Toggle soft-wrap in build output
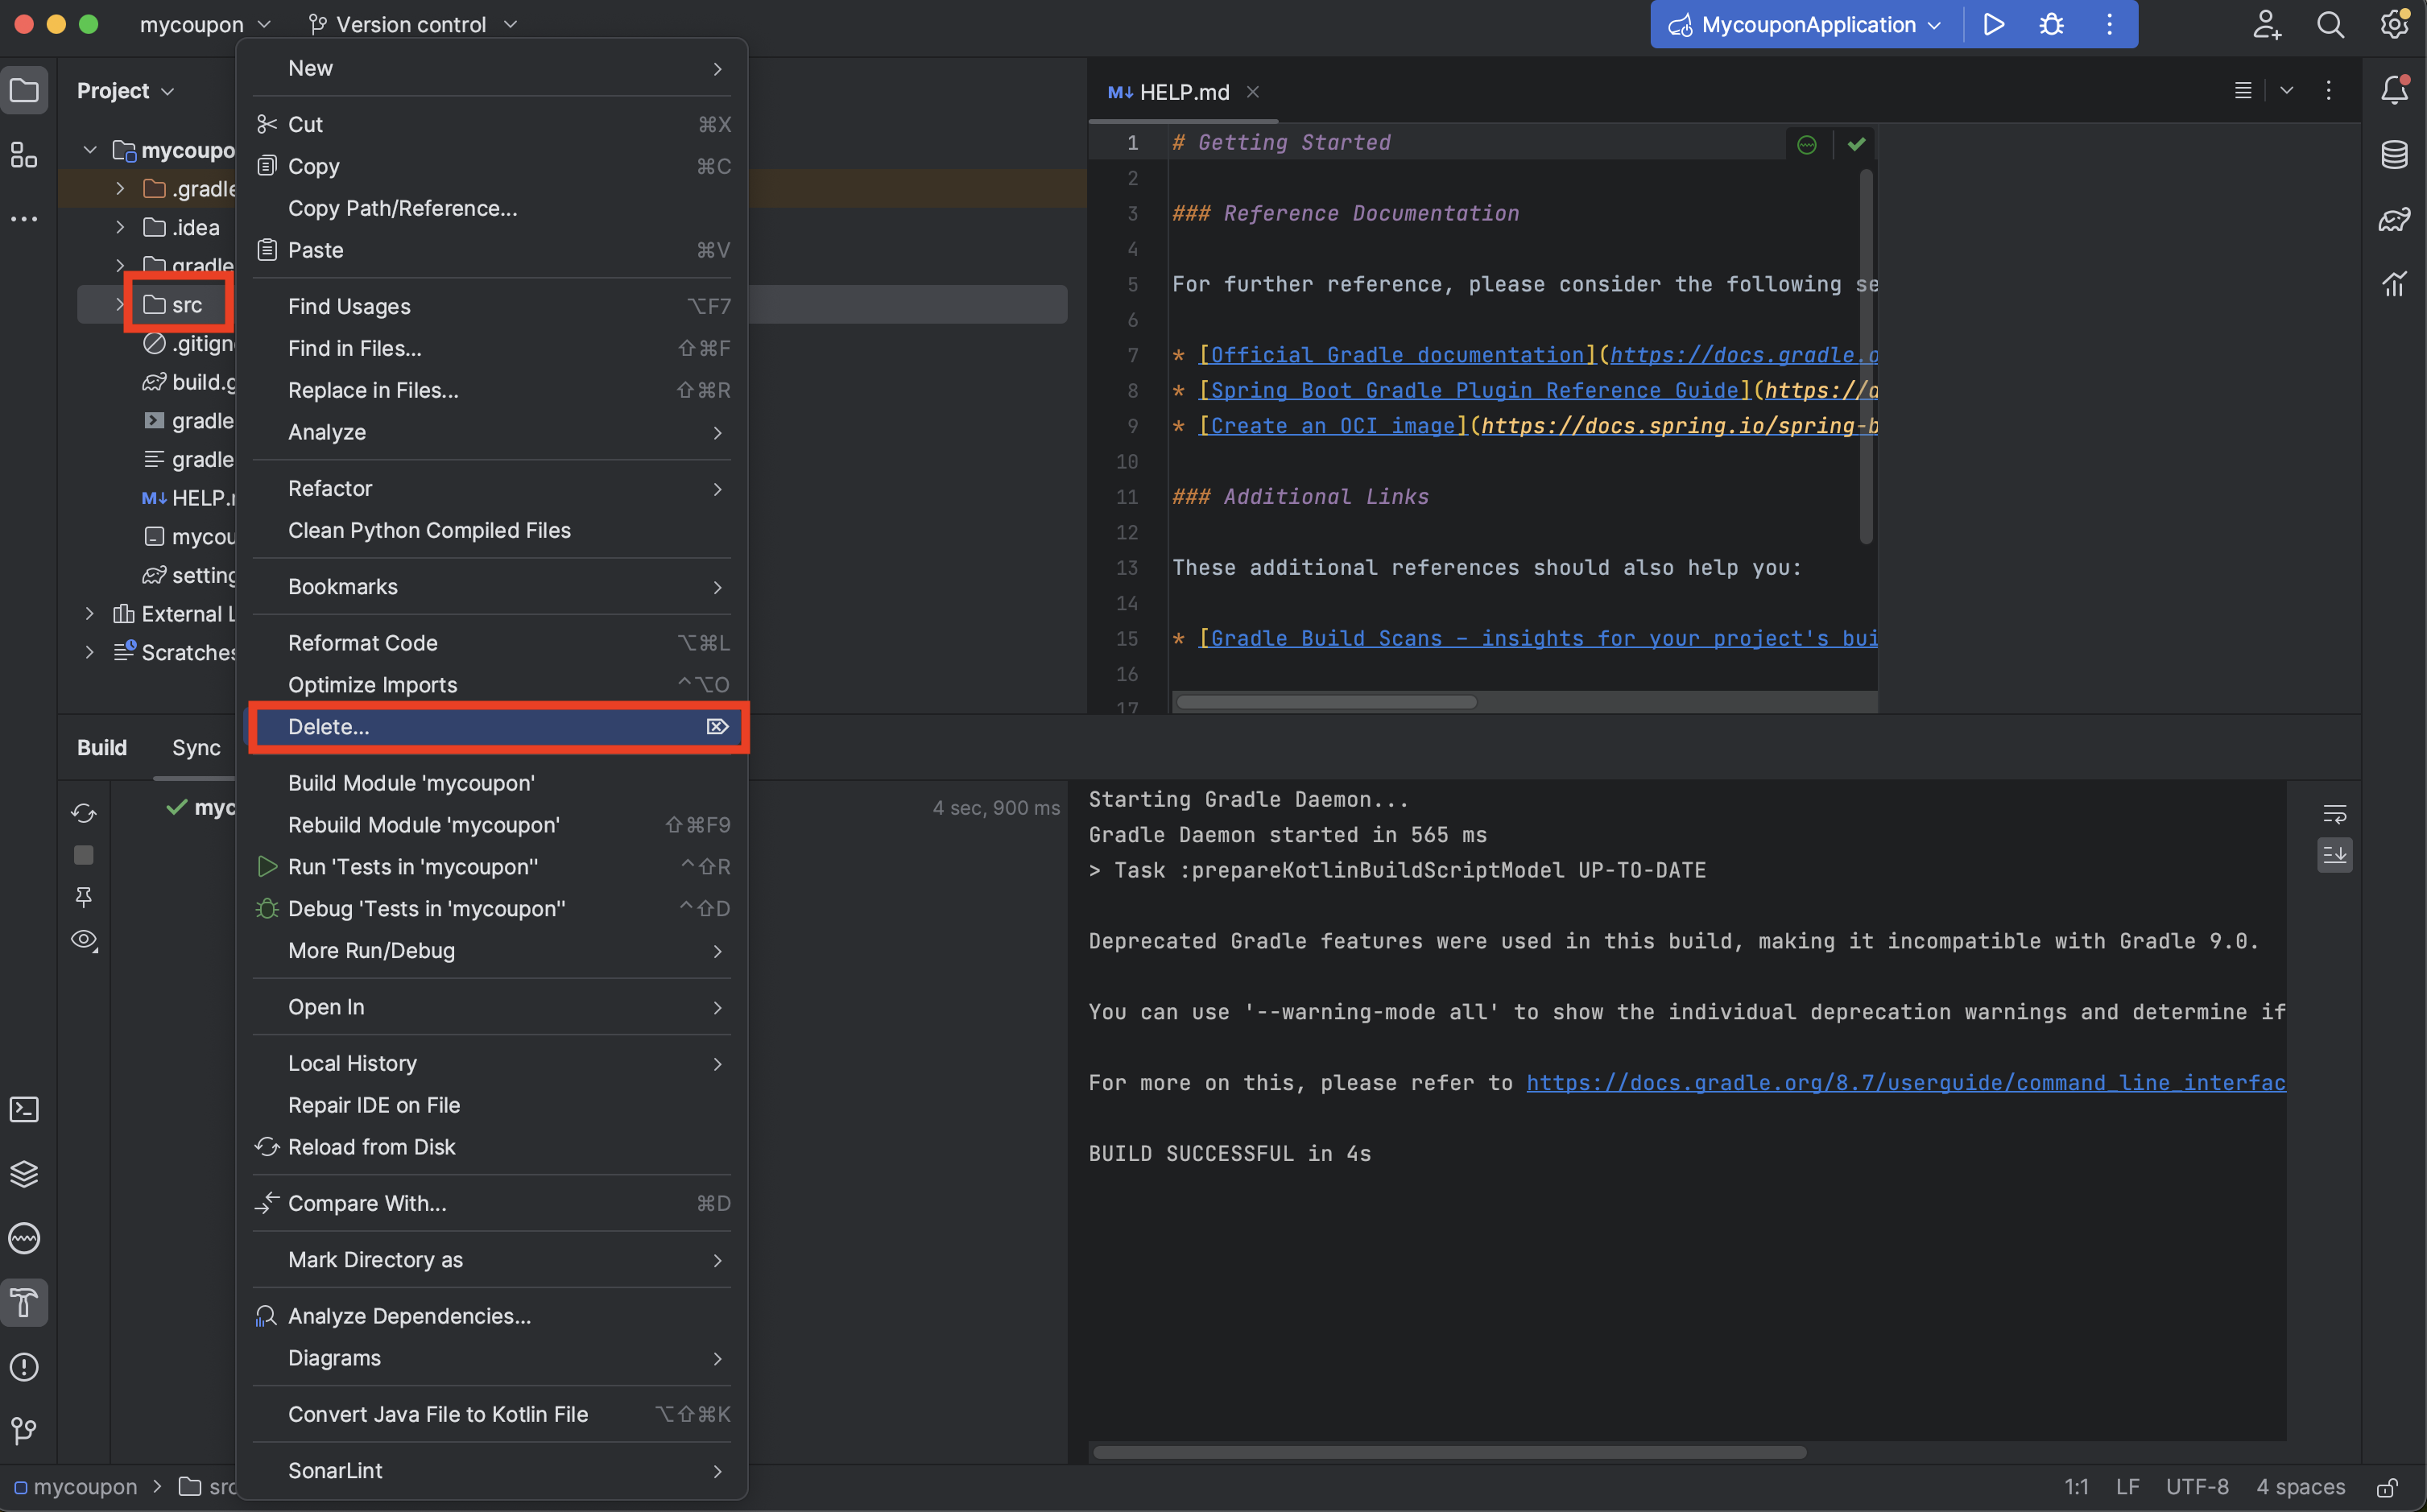Viewport: 2427px width, 1512px height. click(2334, 813)
